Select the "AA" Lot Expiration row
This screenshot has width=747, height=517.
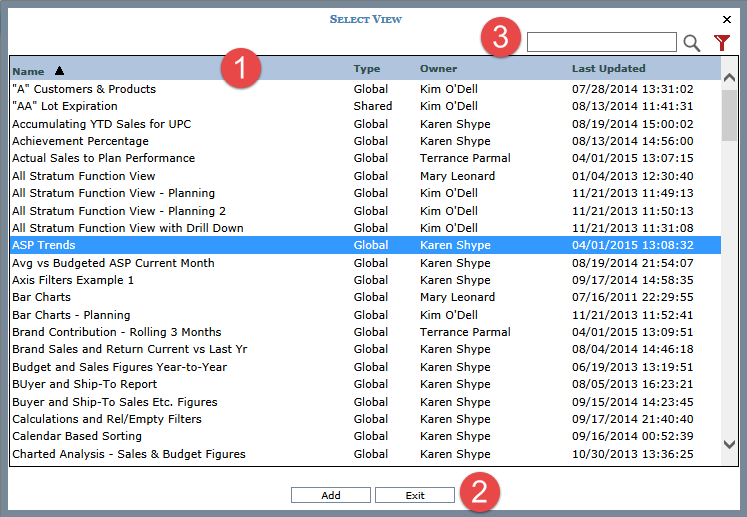point(65,106)
